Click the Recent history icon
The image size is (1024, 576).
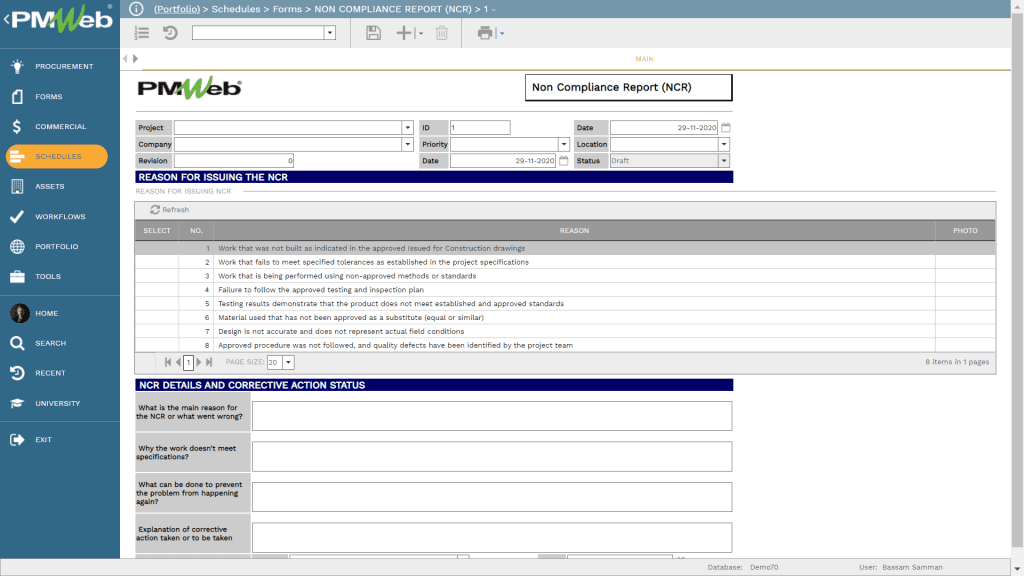click(x=18, y=374)
